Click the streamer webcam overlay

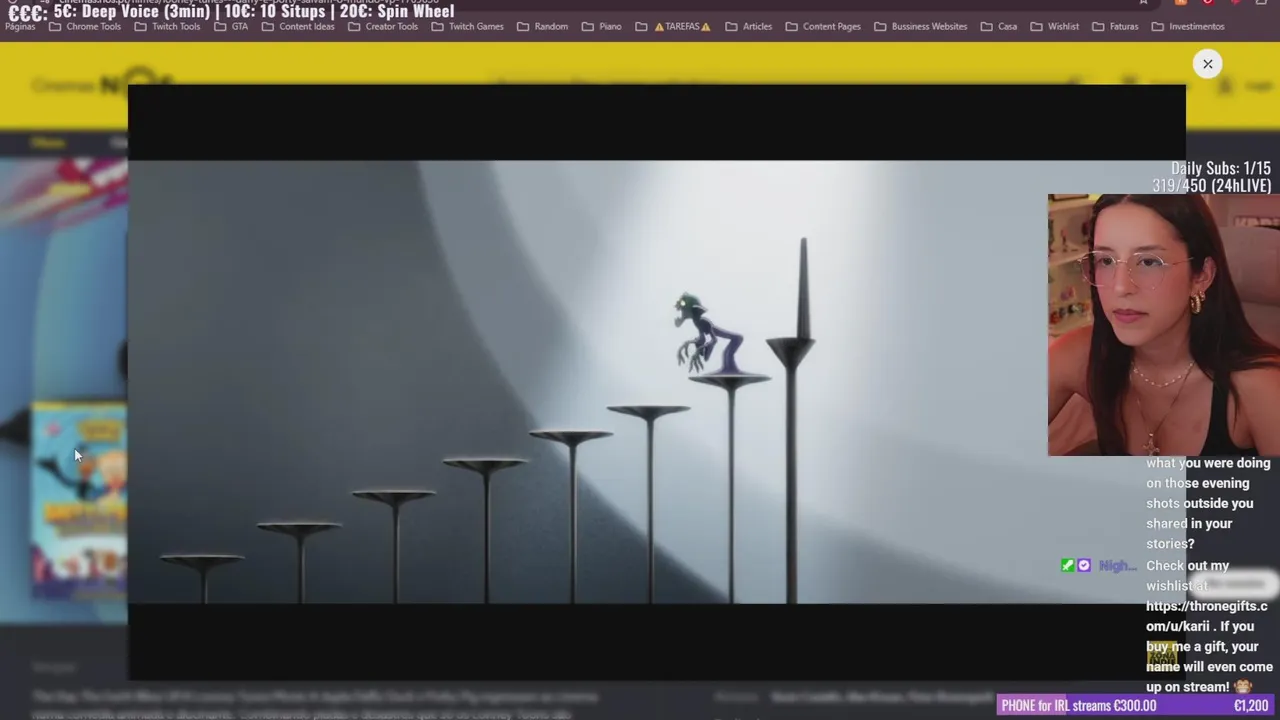pos(1164,325)
